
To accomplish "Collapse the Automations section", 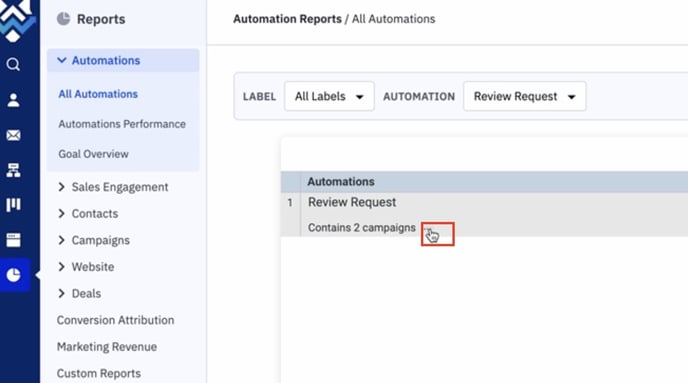I will point(123,60).
